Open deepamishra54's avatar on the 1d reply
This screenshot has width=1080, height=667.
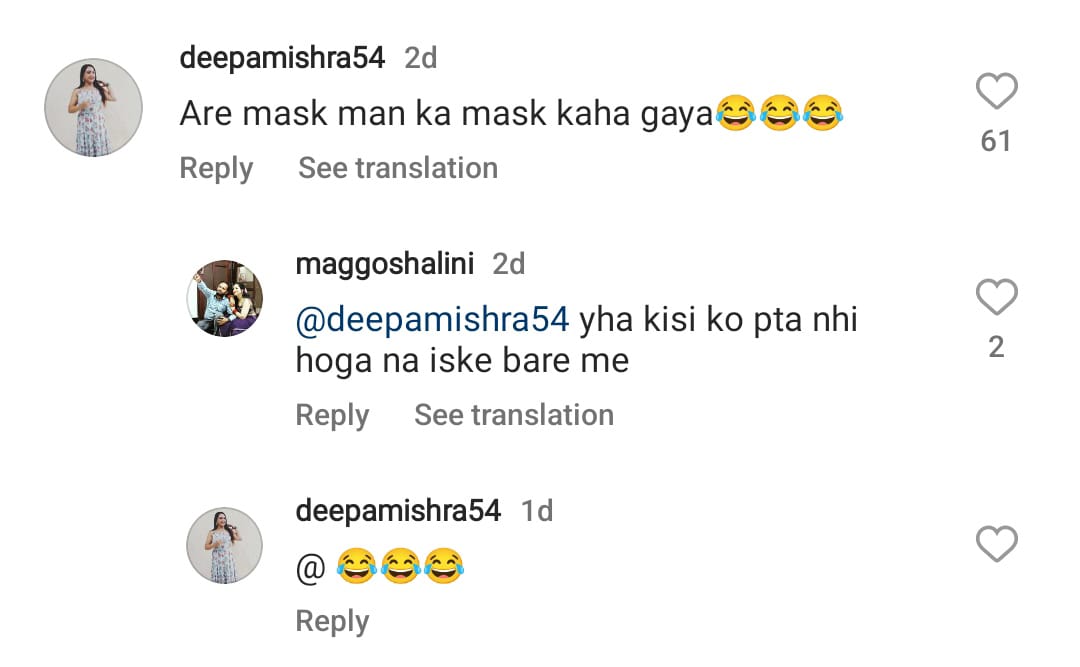click(225, 546)
